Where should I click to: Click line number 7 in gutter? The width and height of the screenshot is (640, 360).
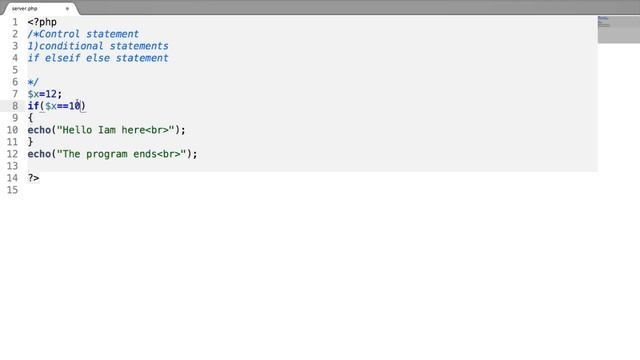point(15,94)
